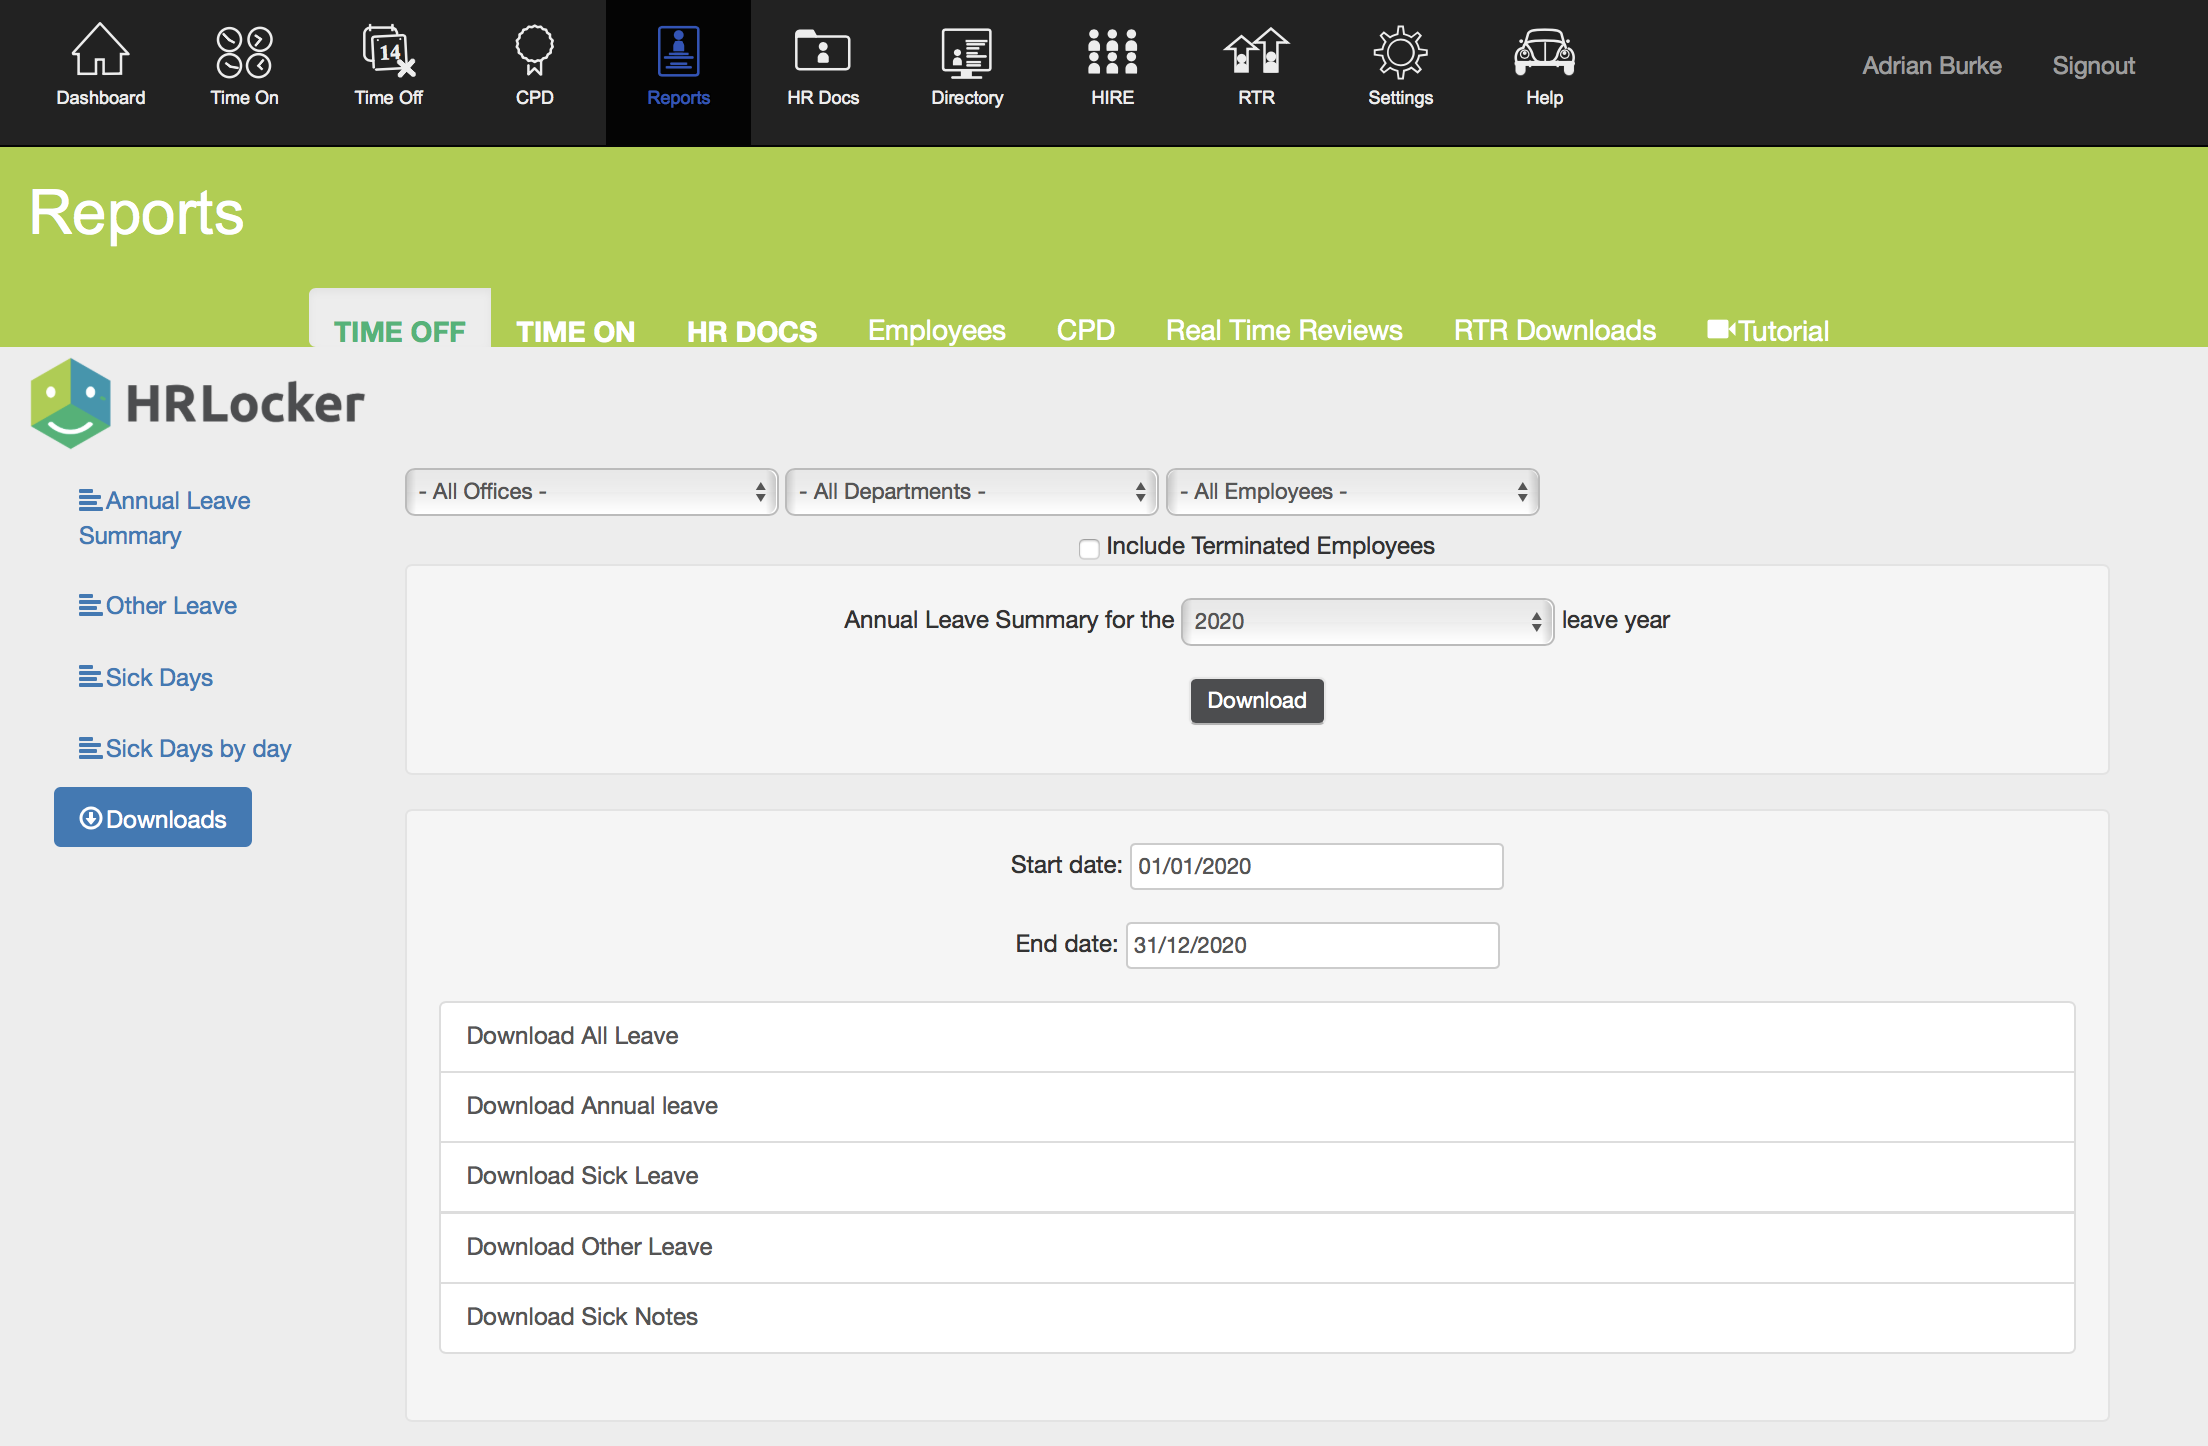
Task: Open the Time Off calendar icon
Action: (388, 52)
